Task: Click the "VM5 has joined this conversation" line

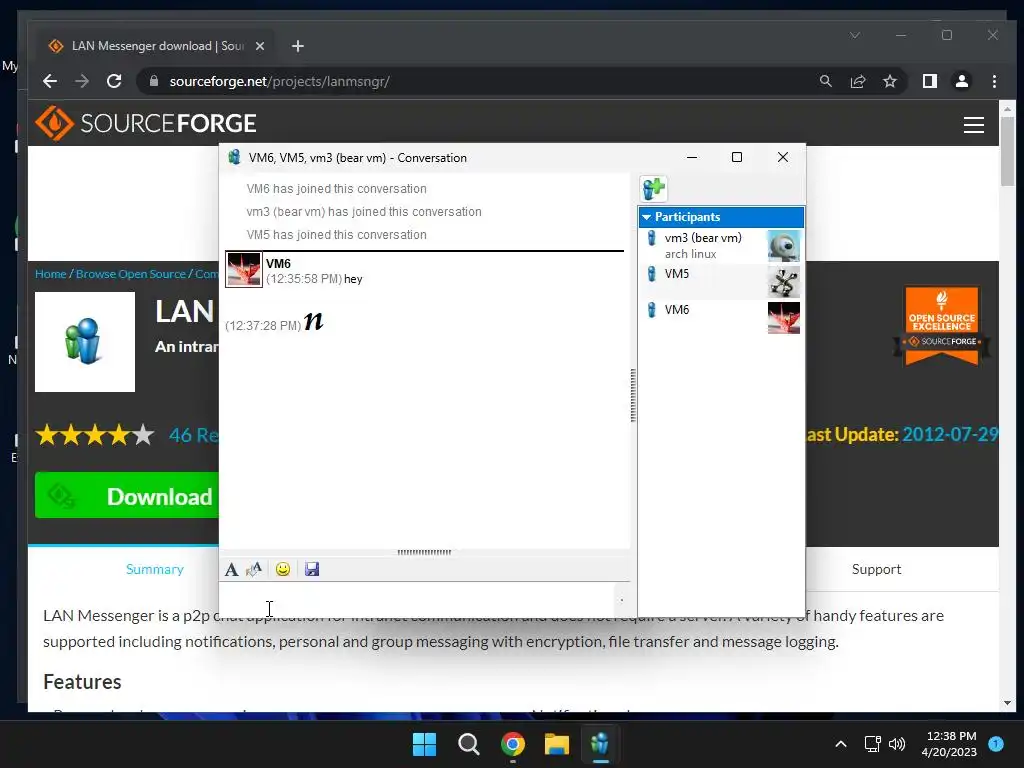Action: click(336, 234)
